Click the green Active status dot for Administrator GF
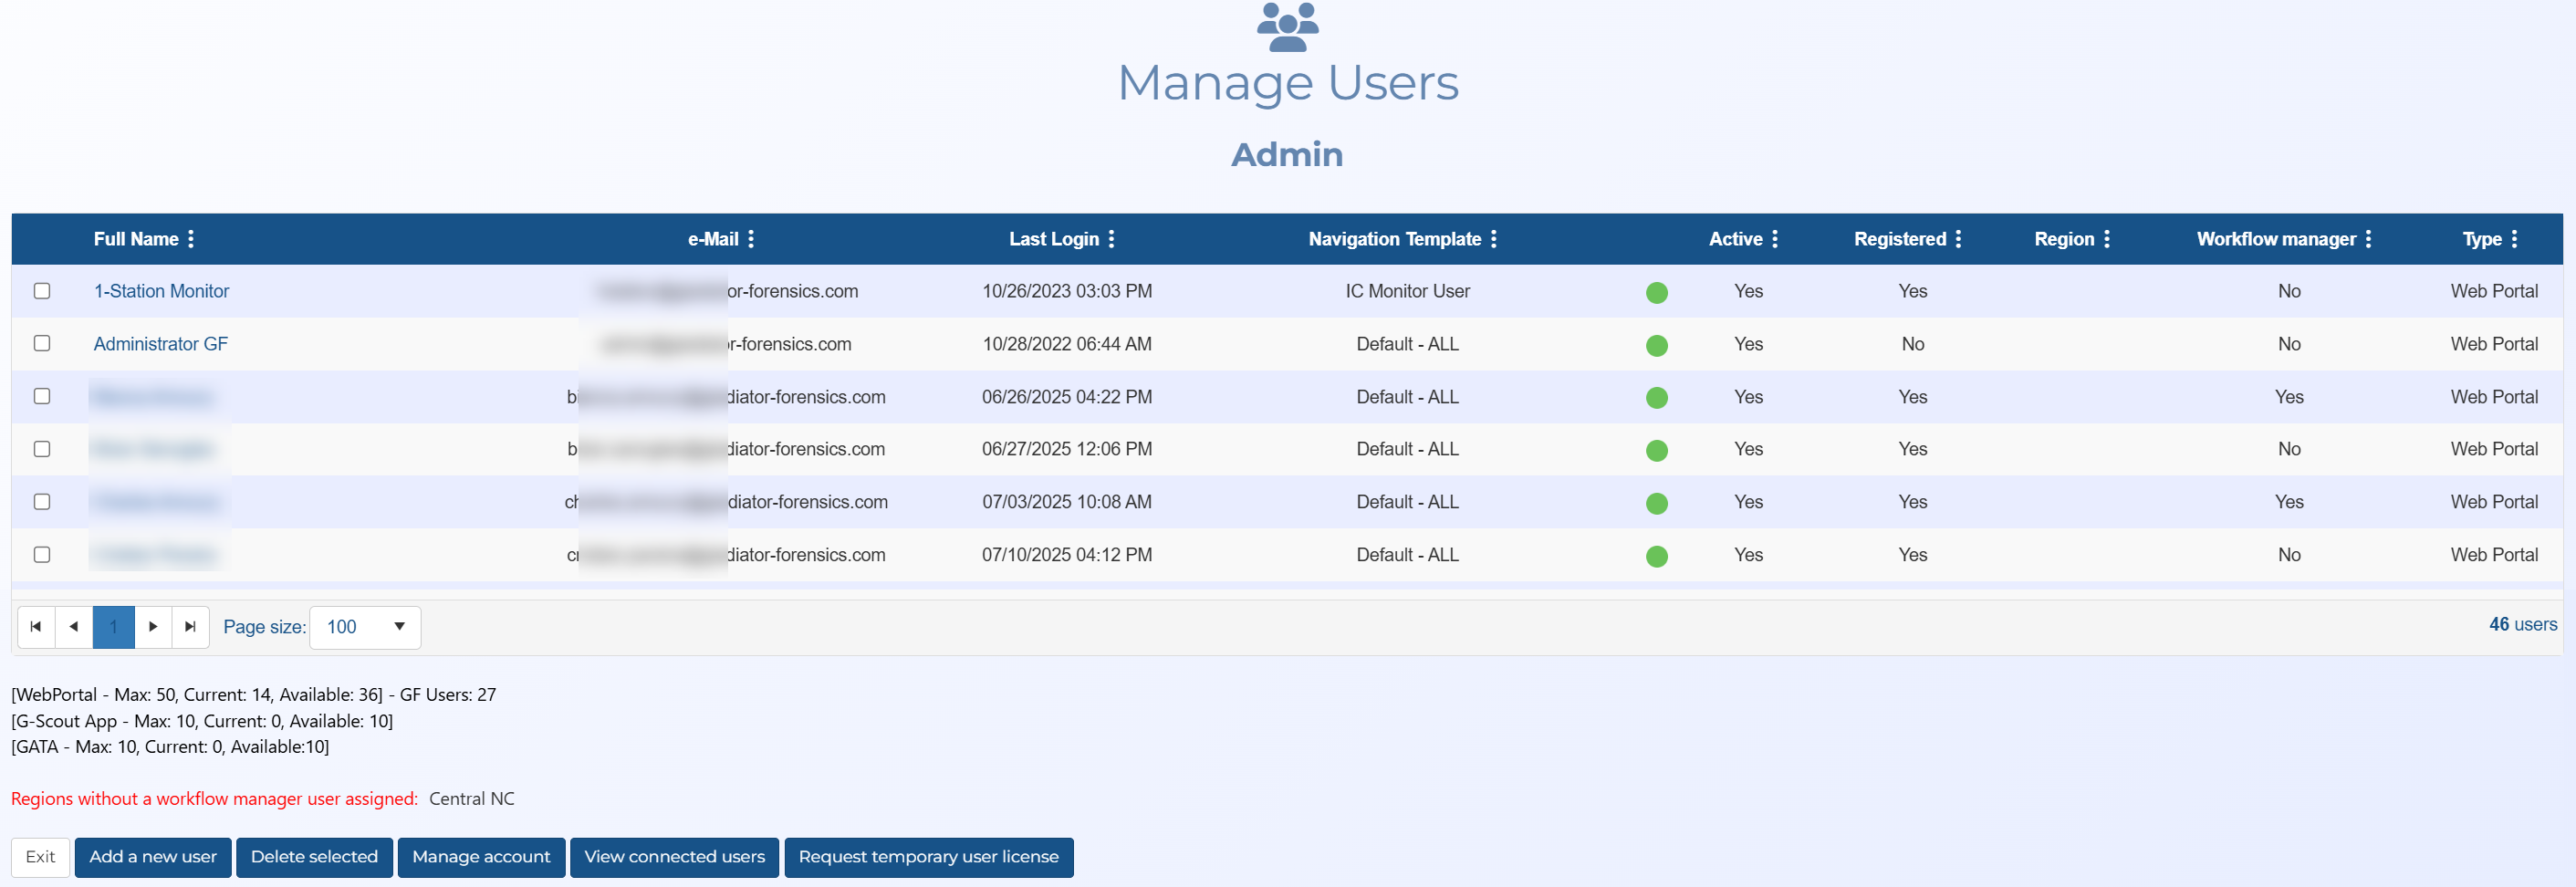Viewport: 2576px width, 887px height. (x=1657, y=344)
